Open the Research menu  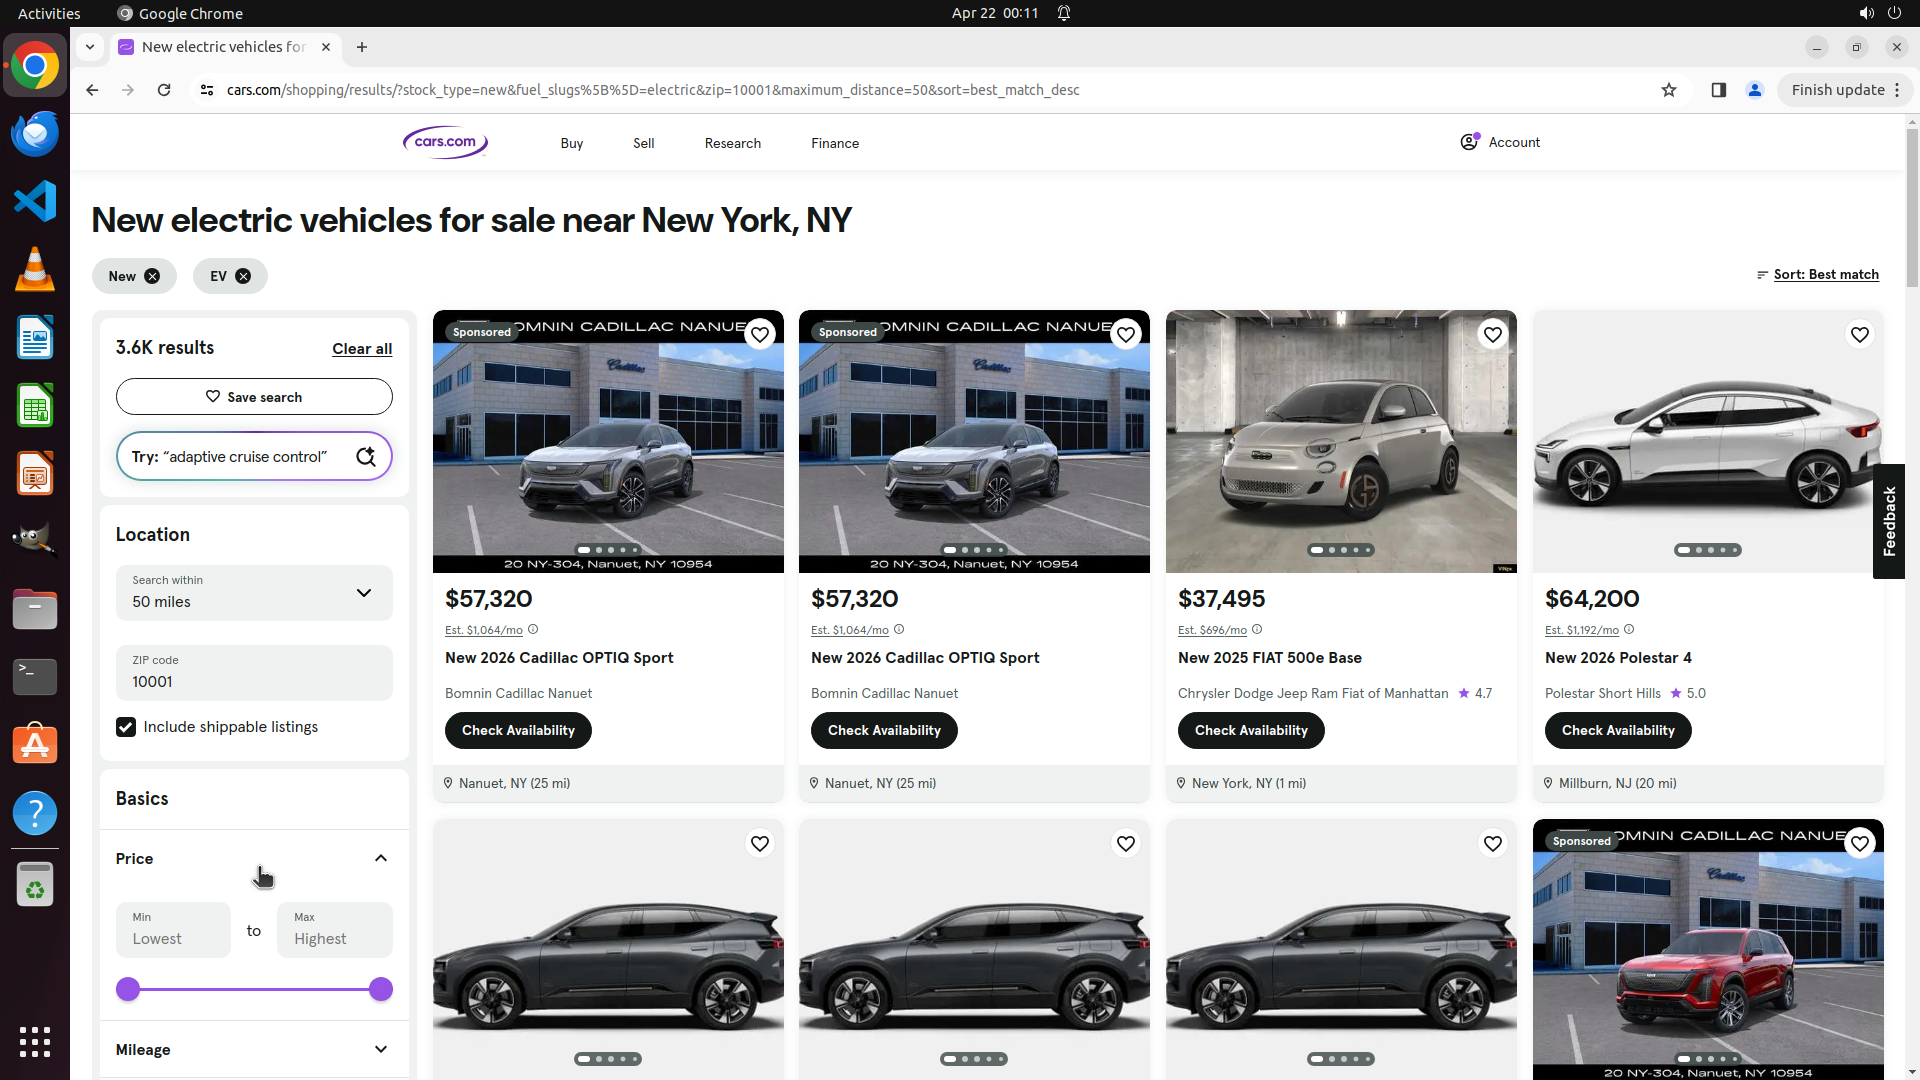(x=732, y=143)
